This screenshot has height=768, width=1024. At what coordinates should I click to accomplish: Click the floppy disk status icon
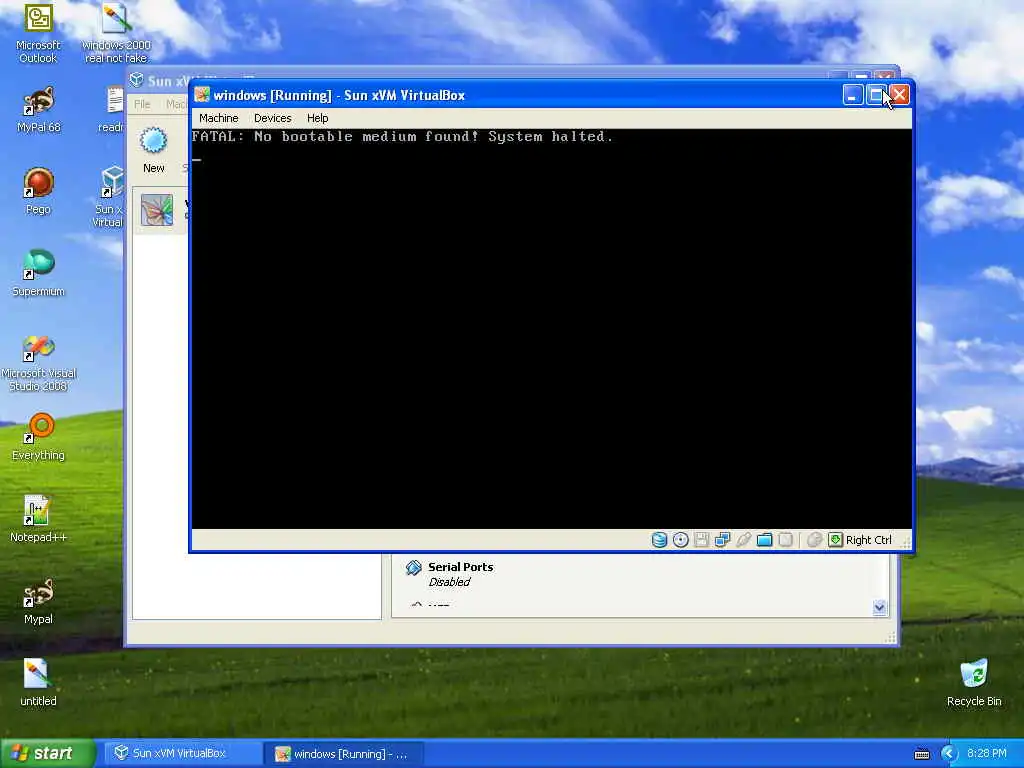701,539
